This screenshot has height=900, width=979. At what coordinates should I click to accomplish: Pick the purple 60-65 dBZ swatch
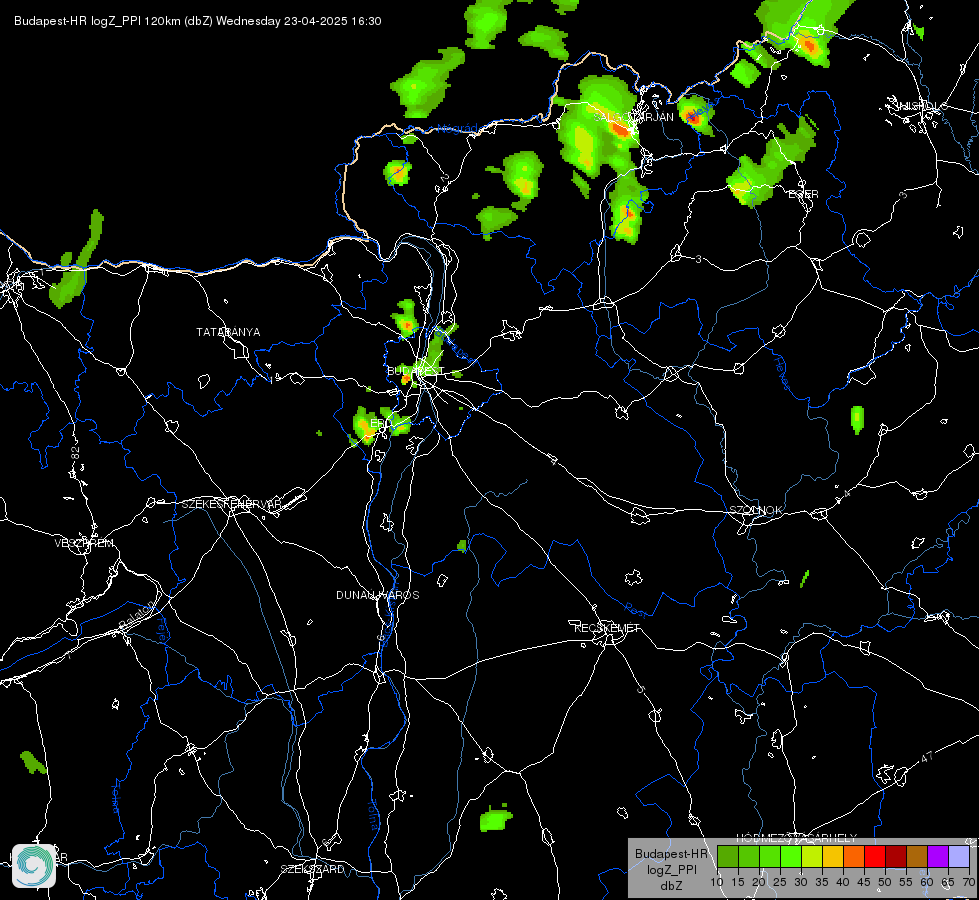click(938, 856)
